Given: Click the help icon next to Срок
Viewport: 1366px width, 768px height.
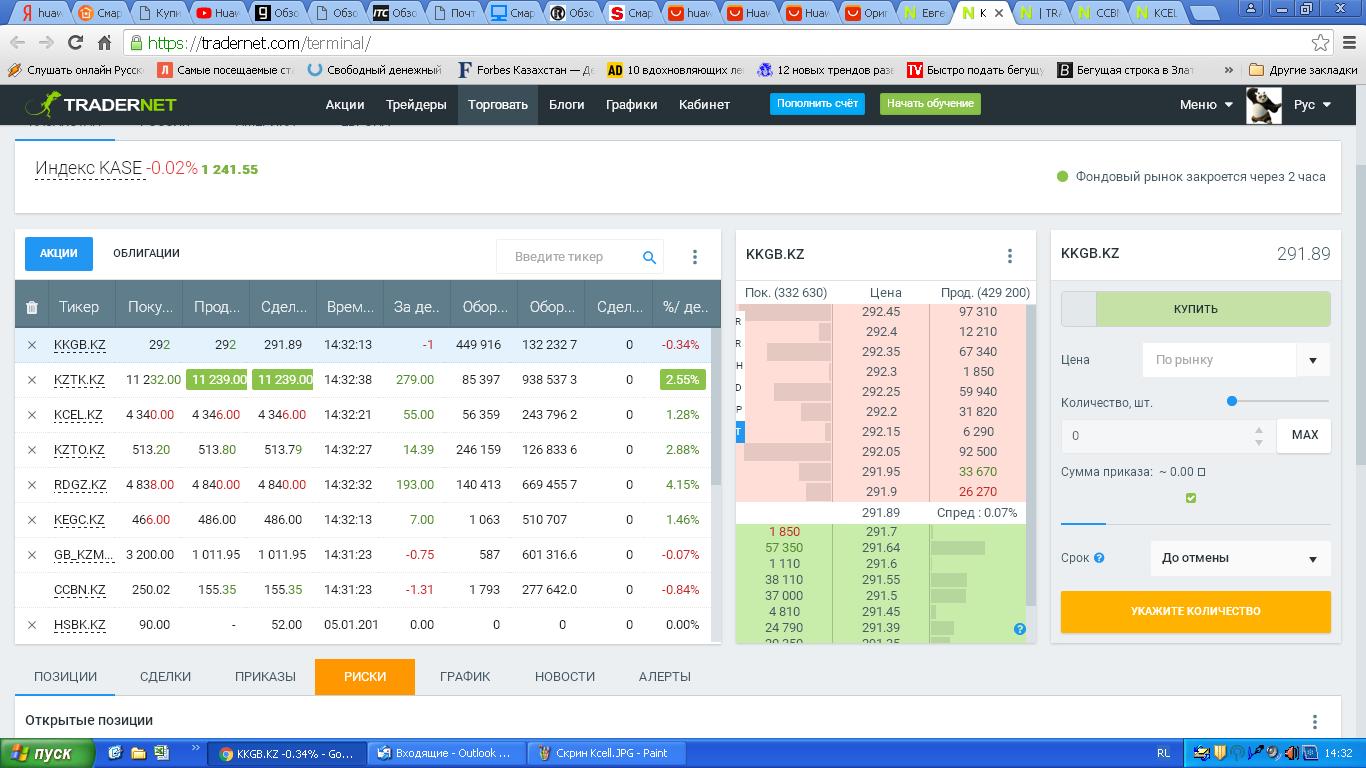Looking at the screenshot, I should [1099, 558].
